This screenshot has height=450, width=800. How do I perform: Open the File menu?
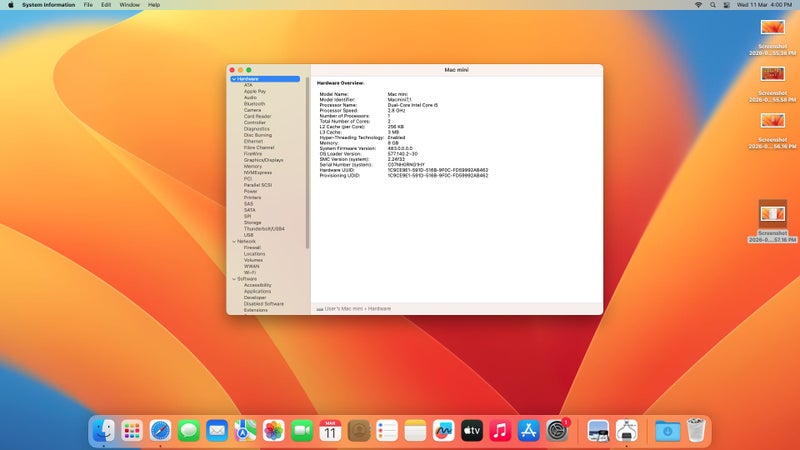pyautogui.click(x=88, y=5)
